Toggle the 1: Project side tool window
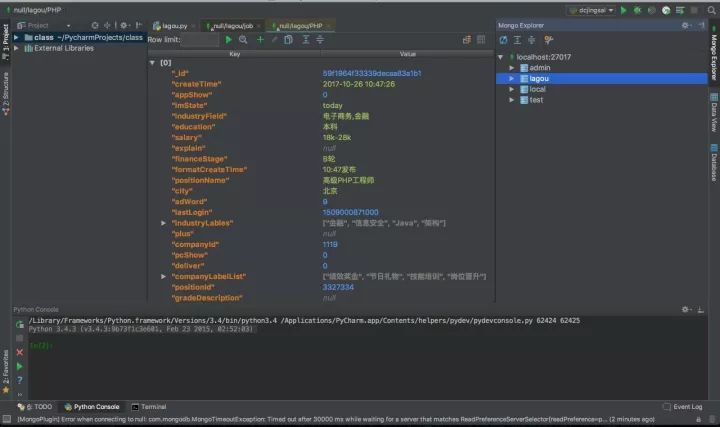This screenshot has height=427, width=720. tap(6, 41)
